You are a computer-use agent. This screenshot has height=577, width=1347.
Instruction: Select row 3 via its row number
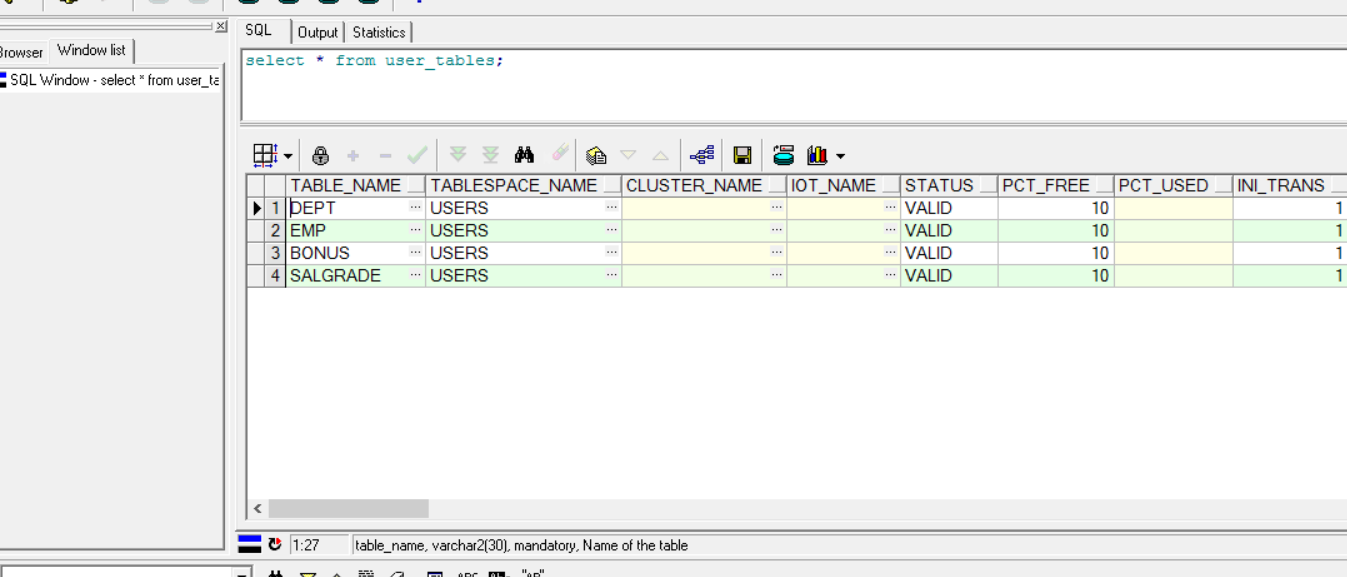276,253
